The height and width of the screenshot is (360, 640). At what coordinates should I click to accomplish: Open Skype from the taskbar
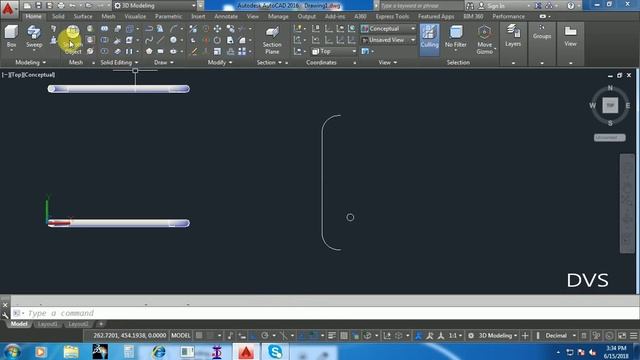(x=276, y=351)
